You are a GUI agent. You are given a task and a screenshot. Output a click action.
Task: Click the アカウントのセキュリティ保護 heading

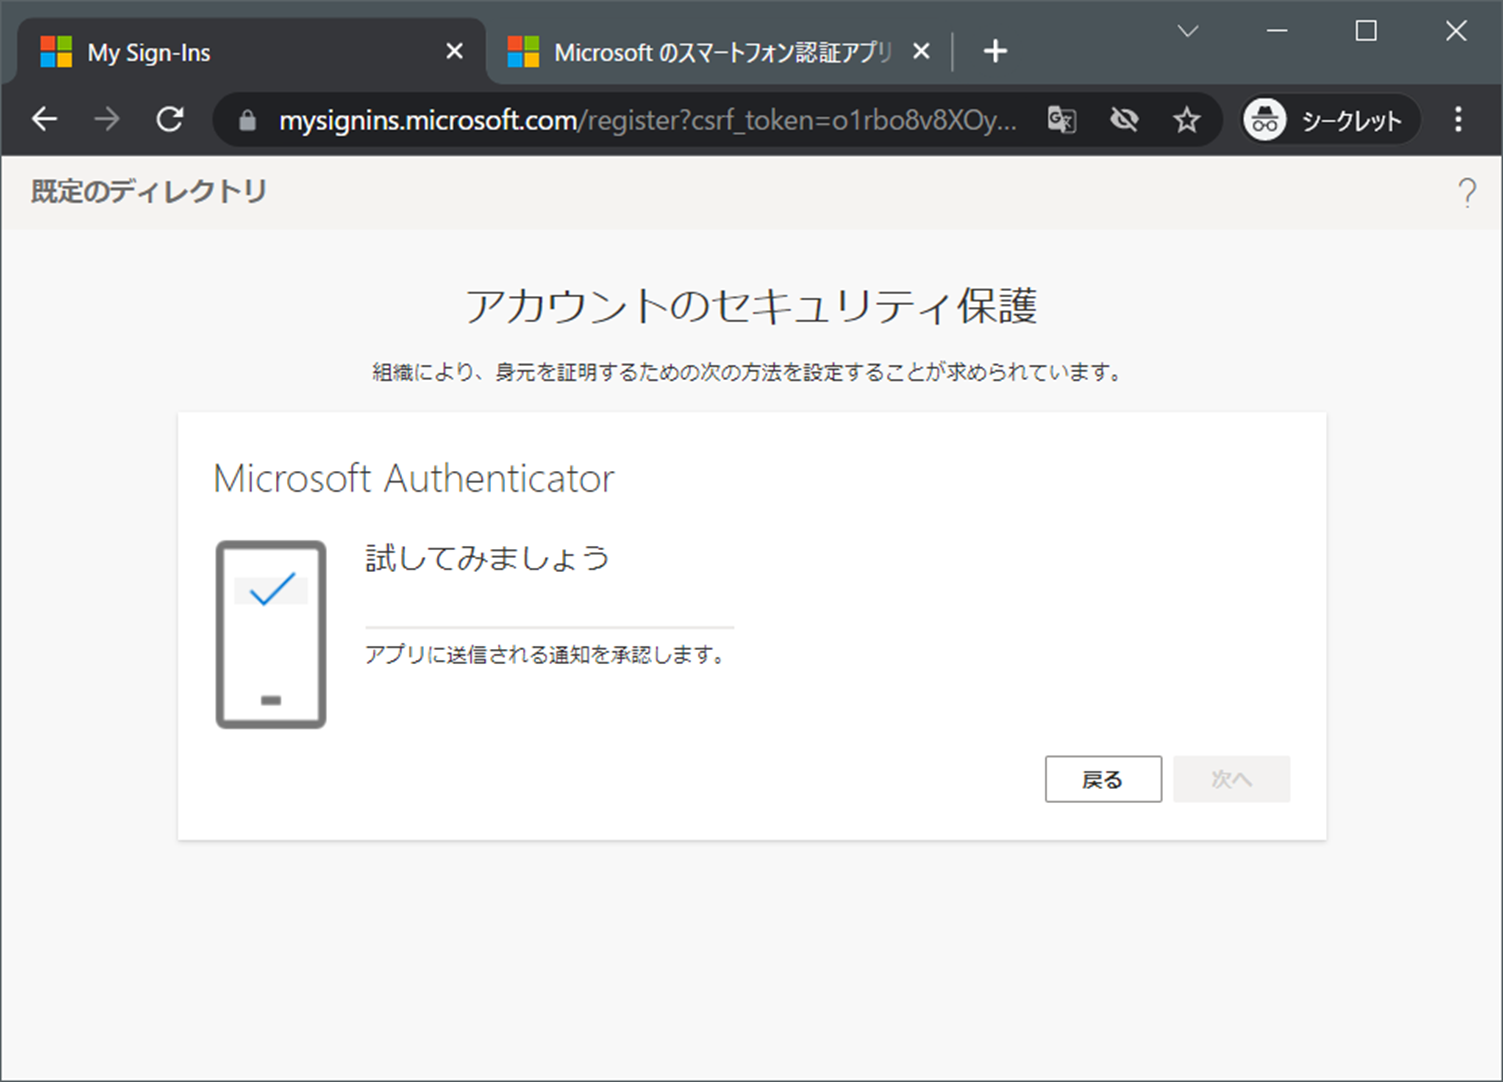[x=752, y=306]
